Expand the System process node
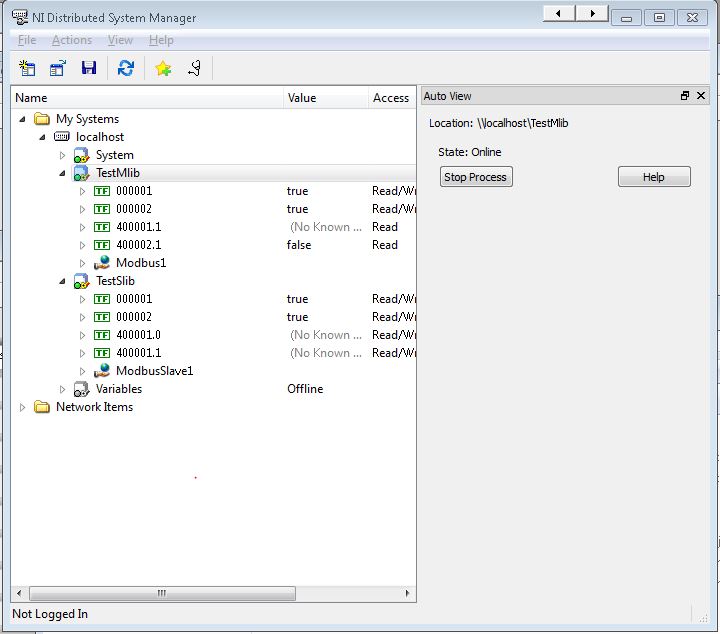The height and width of the screenshot is (634, 720). click(62, 155)
